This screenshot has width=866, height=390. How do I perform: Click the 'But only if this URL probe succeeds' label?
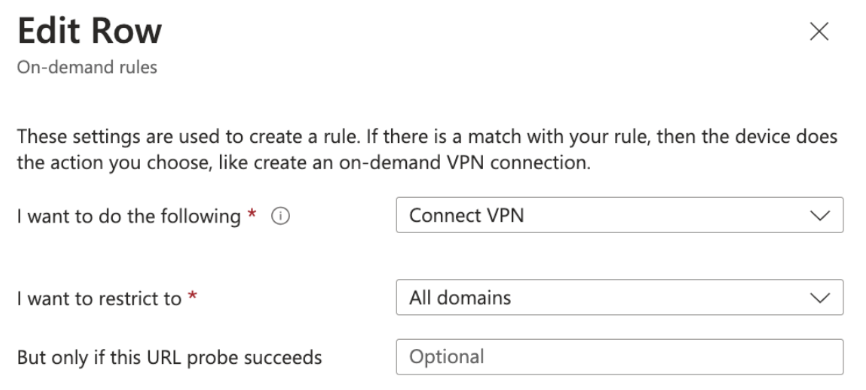[170, 357]
